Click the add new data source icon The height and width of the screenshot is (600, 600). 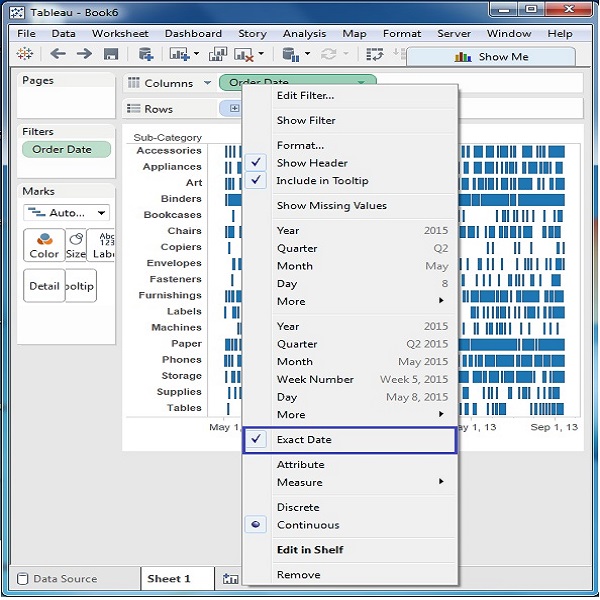tap(146, 54)
